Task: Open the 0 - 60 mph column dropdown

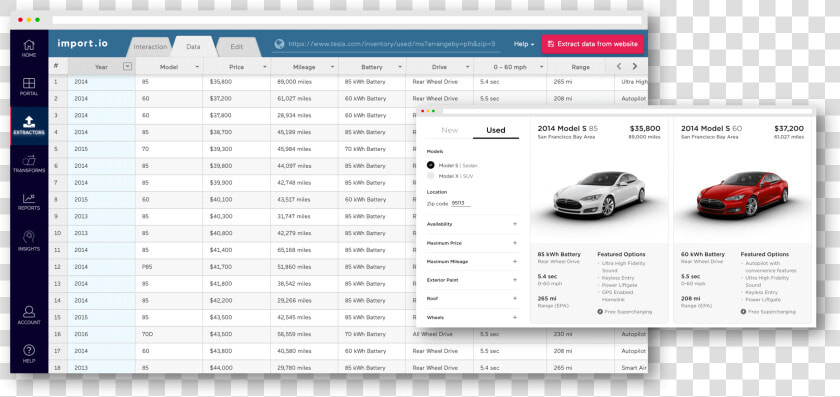Action: pos(541,67)
